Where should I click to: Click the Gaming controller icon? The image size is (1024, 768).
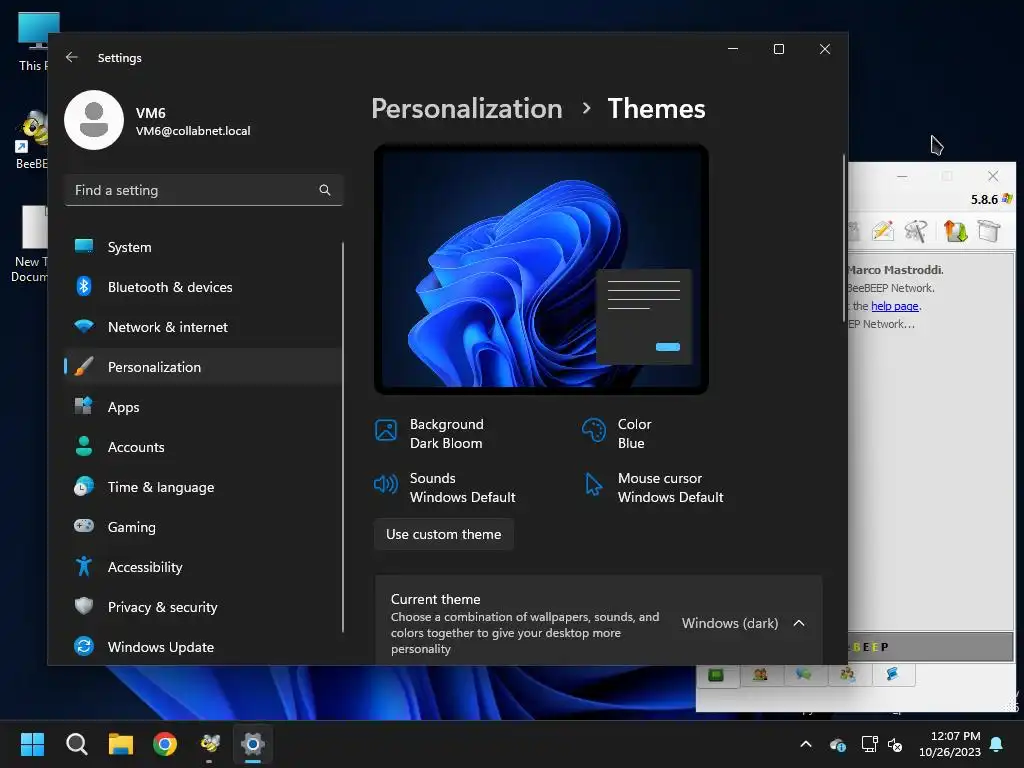point(84,526)
